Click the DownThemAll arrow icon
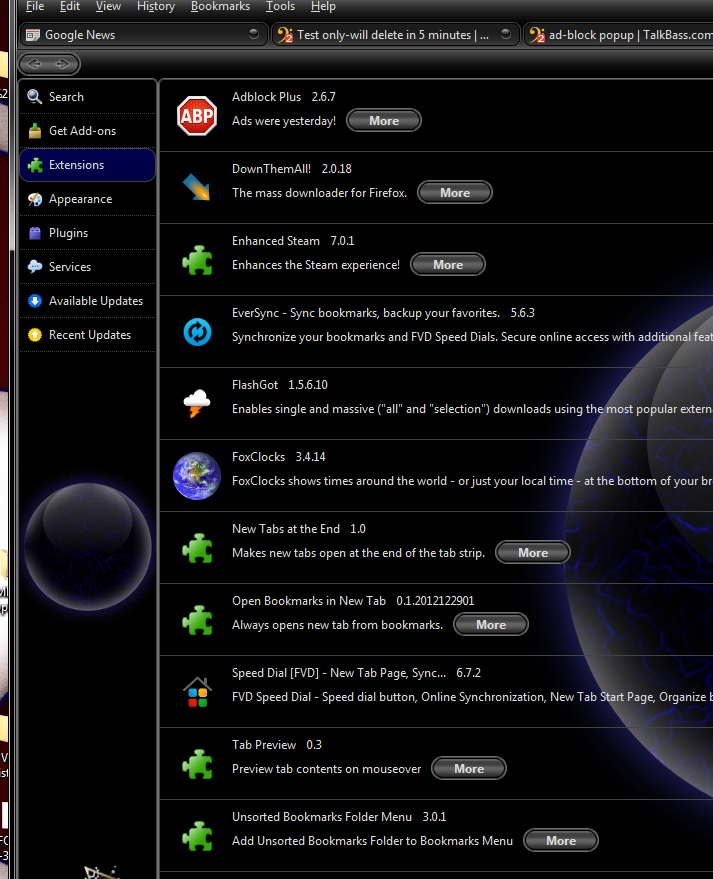Image resolution: width=713 pixels, height=879 pixels. pyautogui.click(x=197, y=188)
